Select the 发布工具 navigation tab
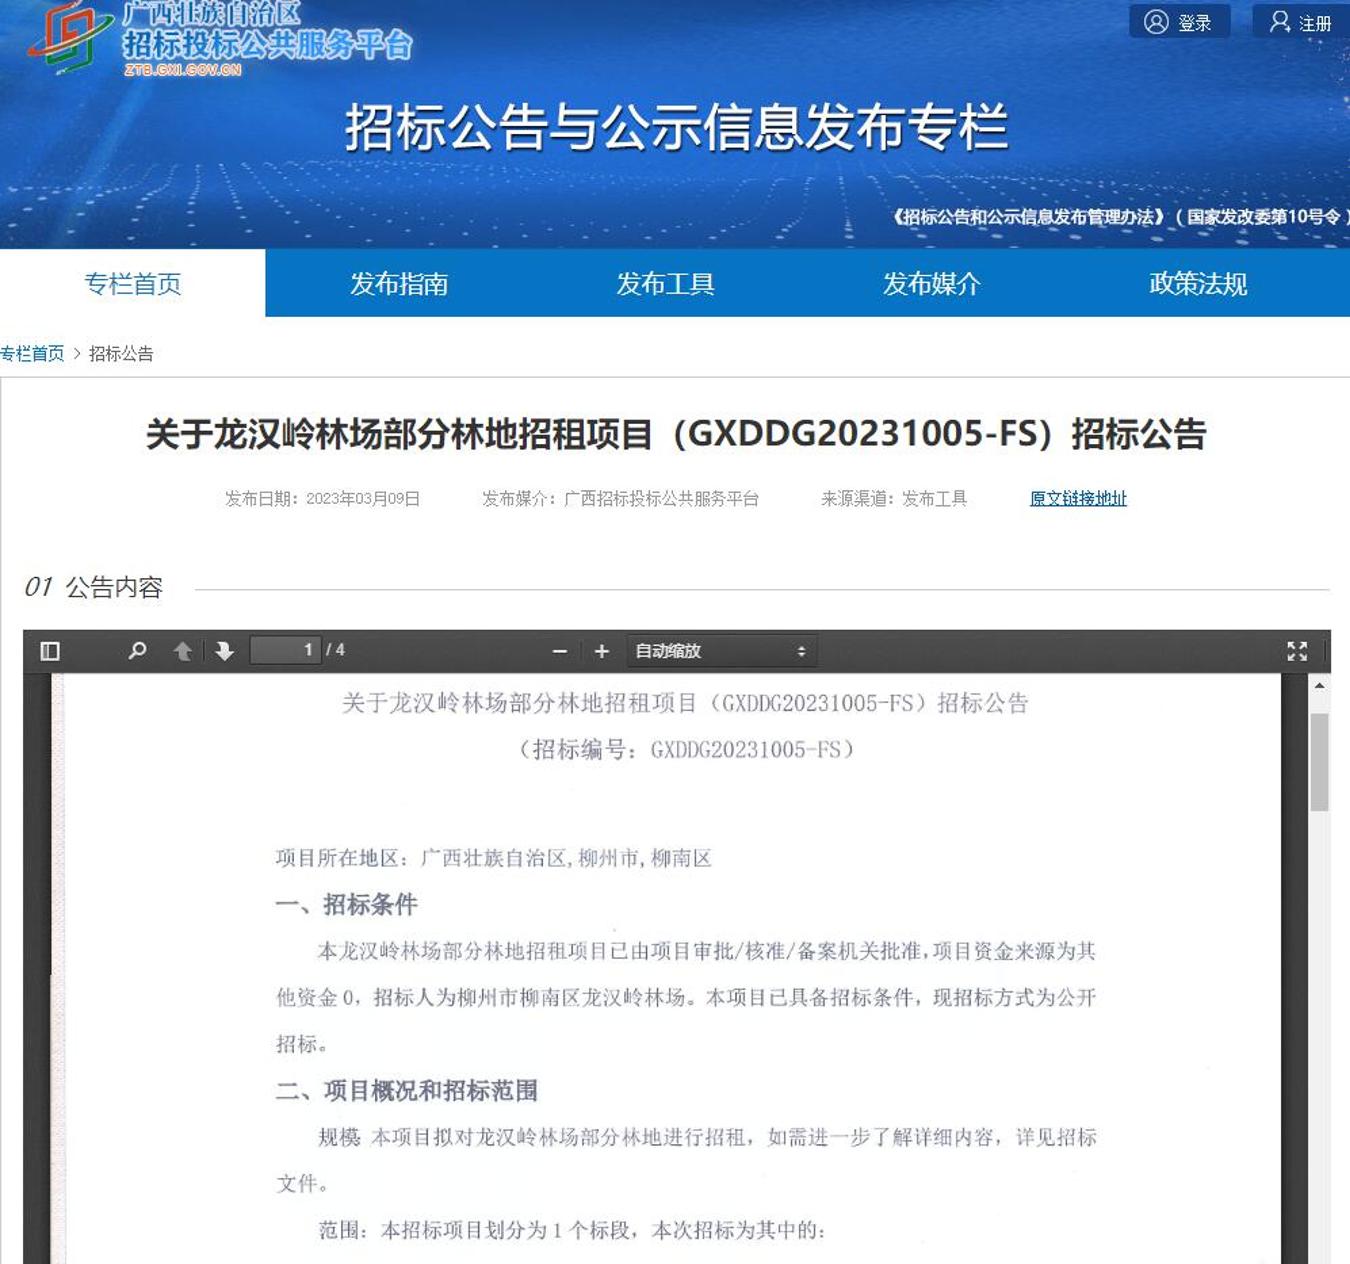The height and width of the screenshot is (1264, 1350). (x=665, y=284)
